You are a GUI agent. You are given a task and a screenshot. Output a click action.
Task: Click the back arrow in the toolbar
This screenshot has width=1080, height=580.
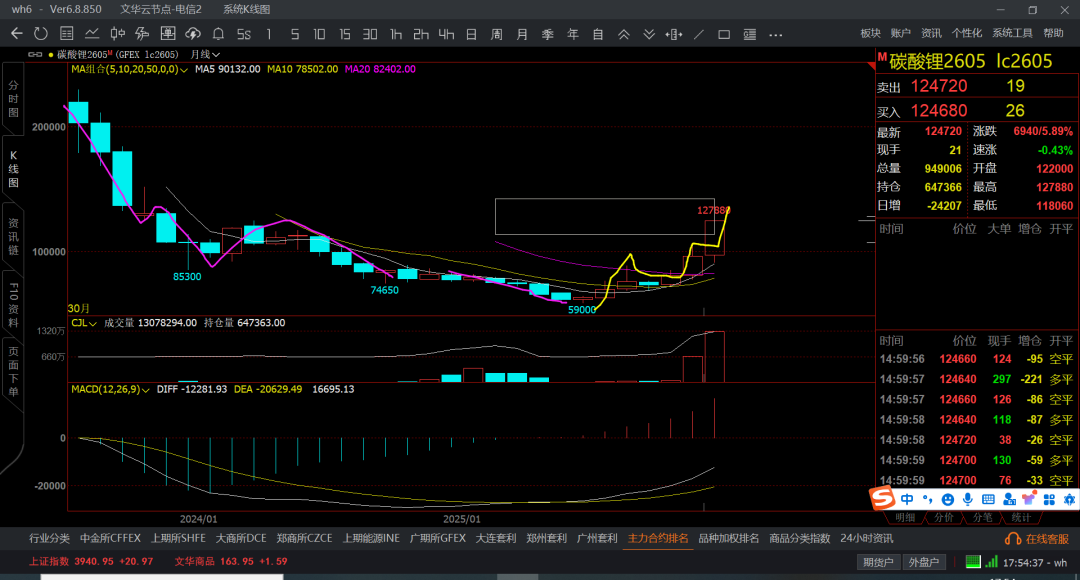pos(16,34)
